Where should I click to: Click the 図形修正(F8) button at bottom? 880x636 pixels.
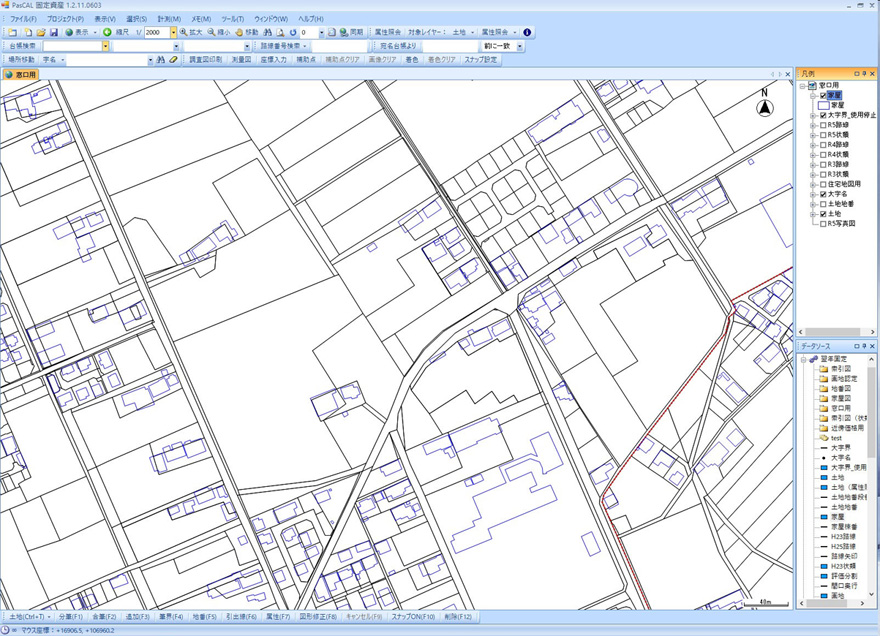click(x=318, y=617)
